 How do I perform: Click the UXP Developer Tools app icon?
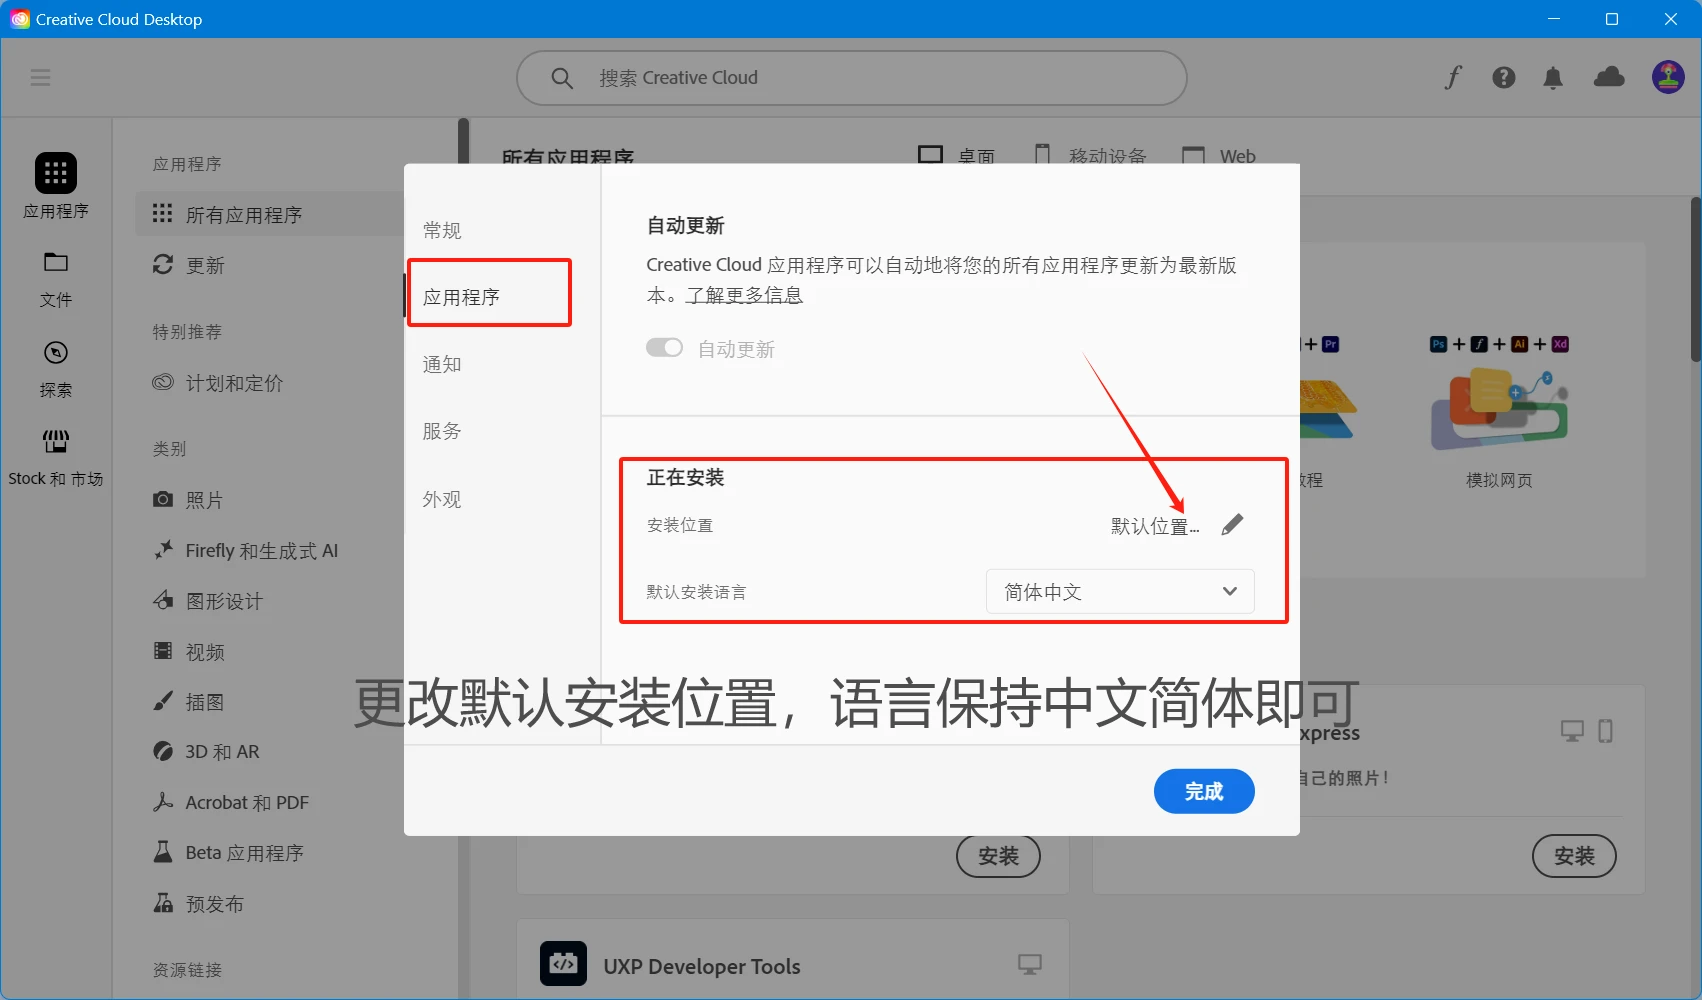563,963
